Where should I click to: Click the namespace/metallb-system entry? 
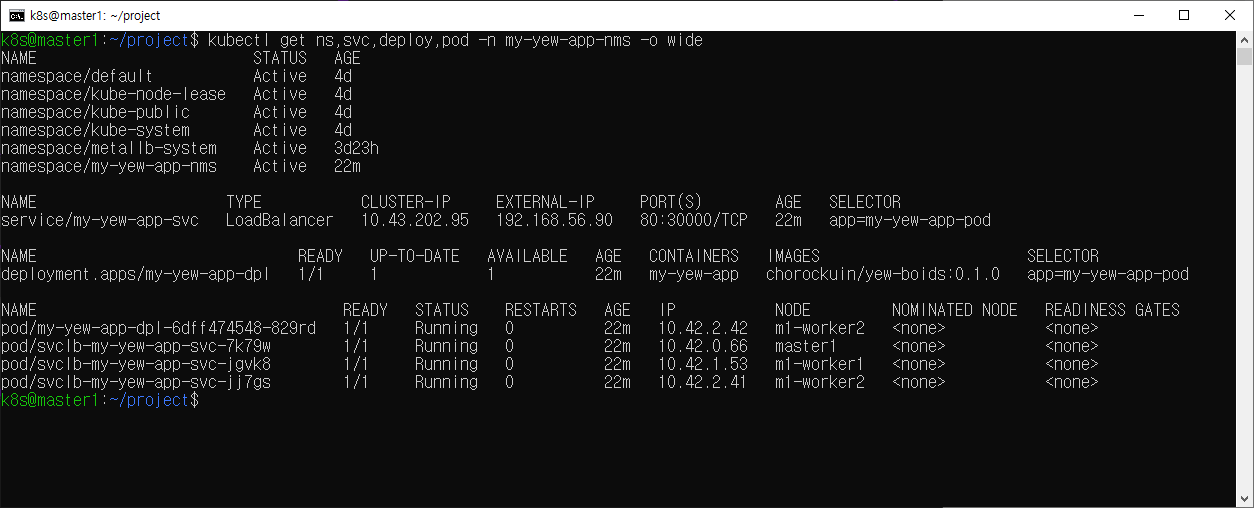pyautogui.click(x=109, y=148)
